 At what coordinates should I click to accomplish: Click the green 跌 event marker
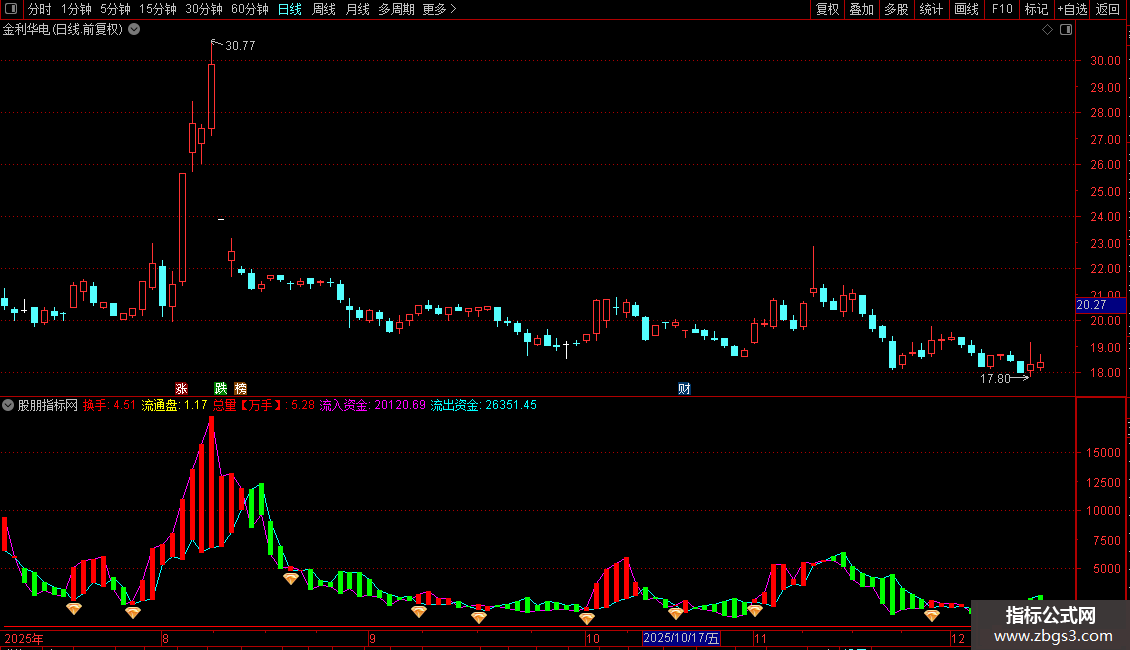[221, 388]
